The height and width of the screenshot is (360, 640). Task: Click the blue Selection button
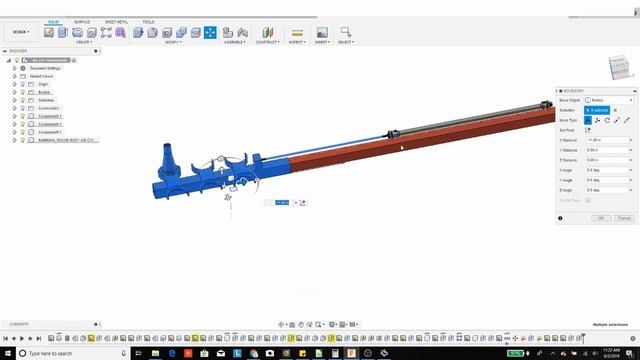(597, 110)
